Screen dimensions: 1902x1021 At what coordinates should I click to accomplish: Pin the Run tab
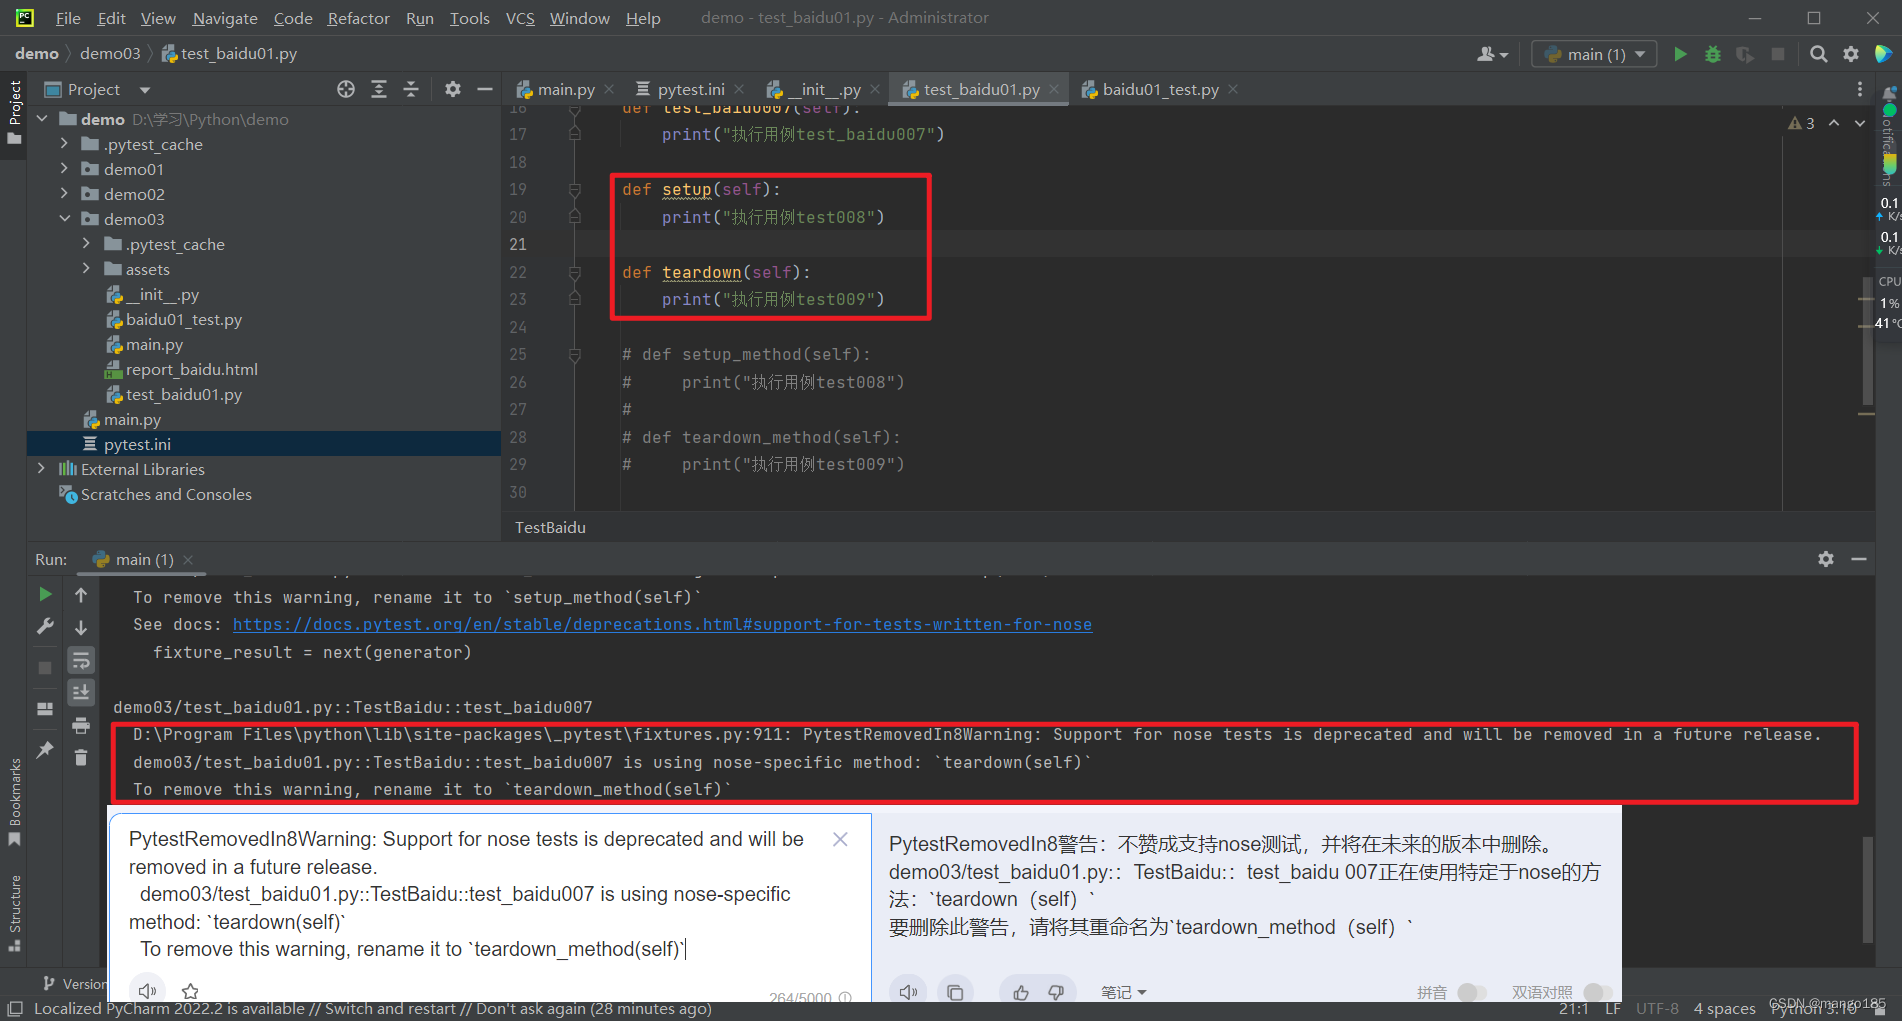(45, 749)
